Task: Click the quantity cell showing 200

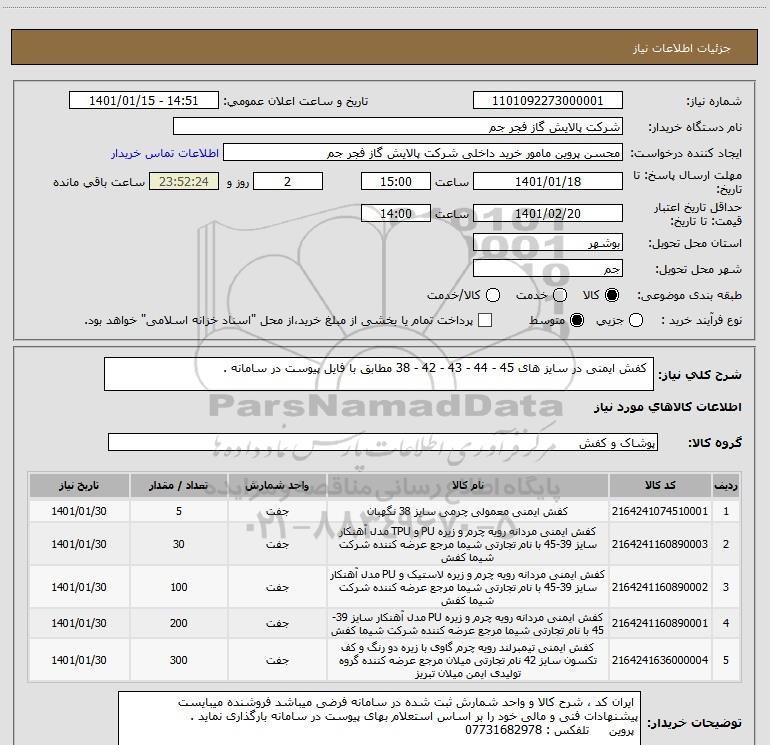Action: [179, 623]
